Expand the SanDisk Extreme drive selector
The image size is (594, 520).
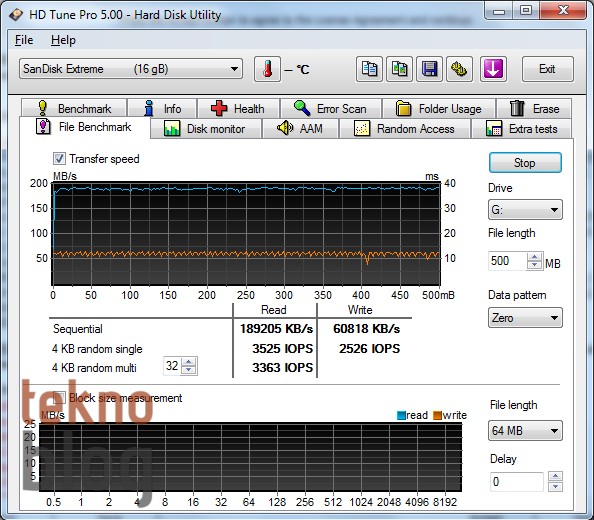coord(131,69)
